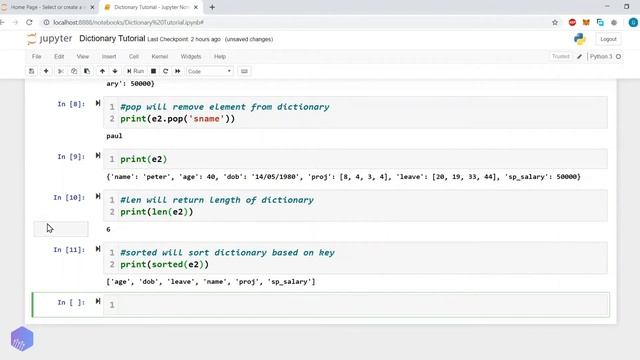
Task: Run cell In [9] with its run icon
Action: tap(98, 156)
